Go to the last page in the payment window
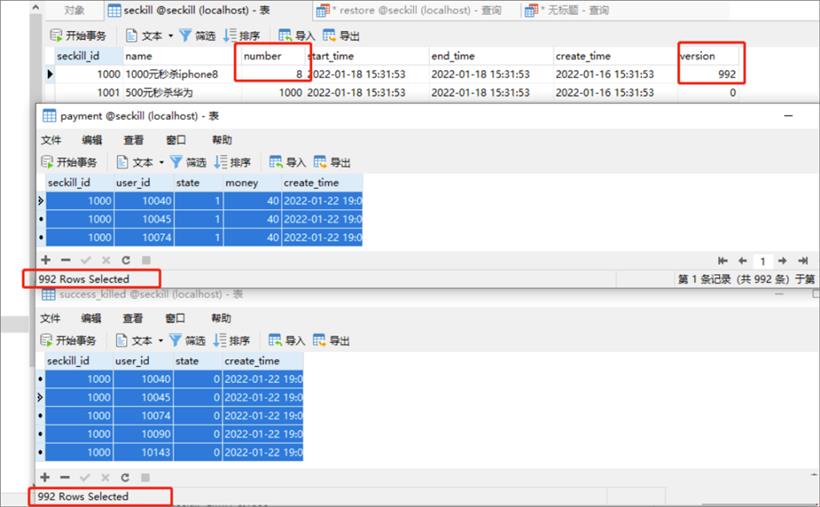The width and height of the screenshot is (820, 507). pyautogui.click(x=803, y=261)
